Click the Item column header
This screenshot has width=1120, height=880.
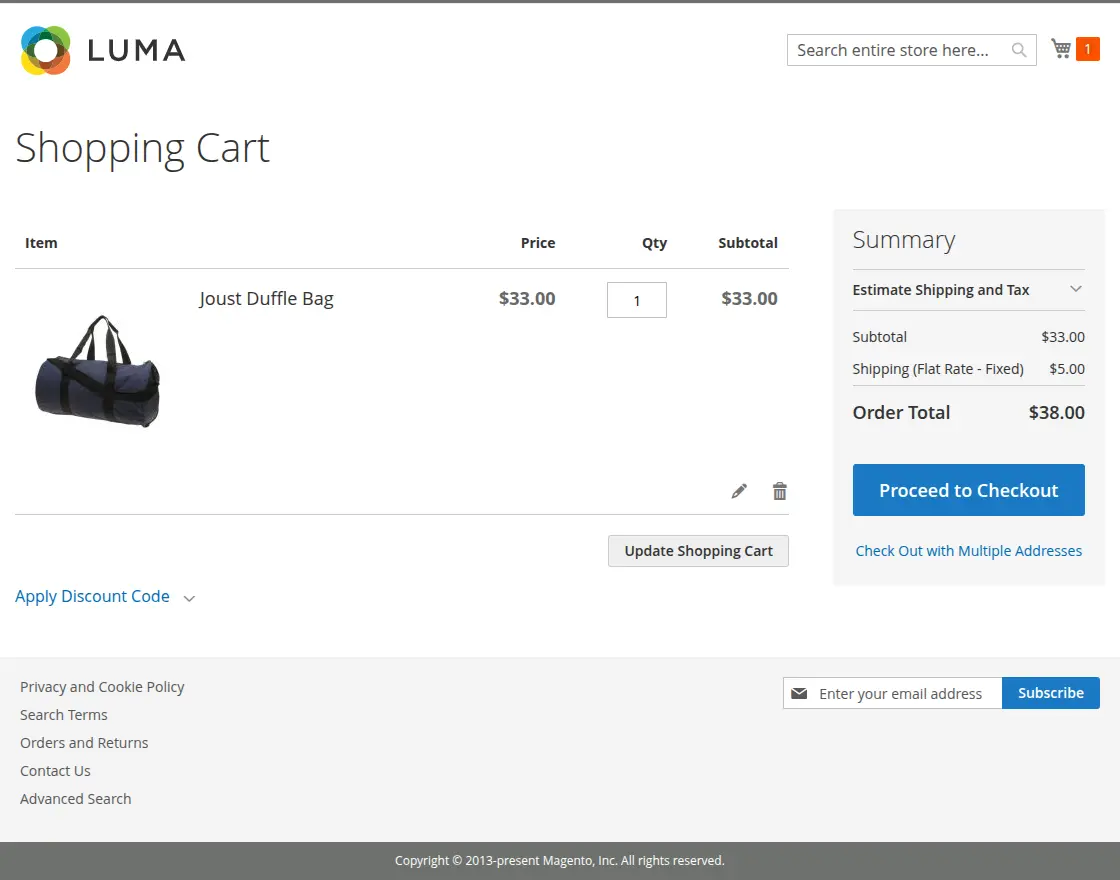click(x=41, y=243)
